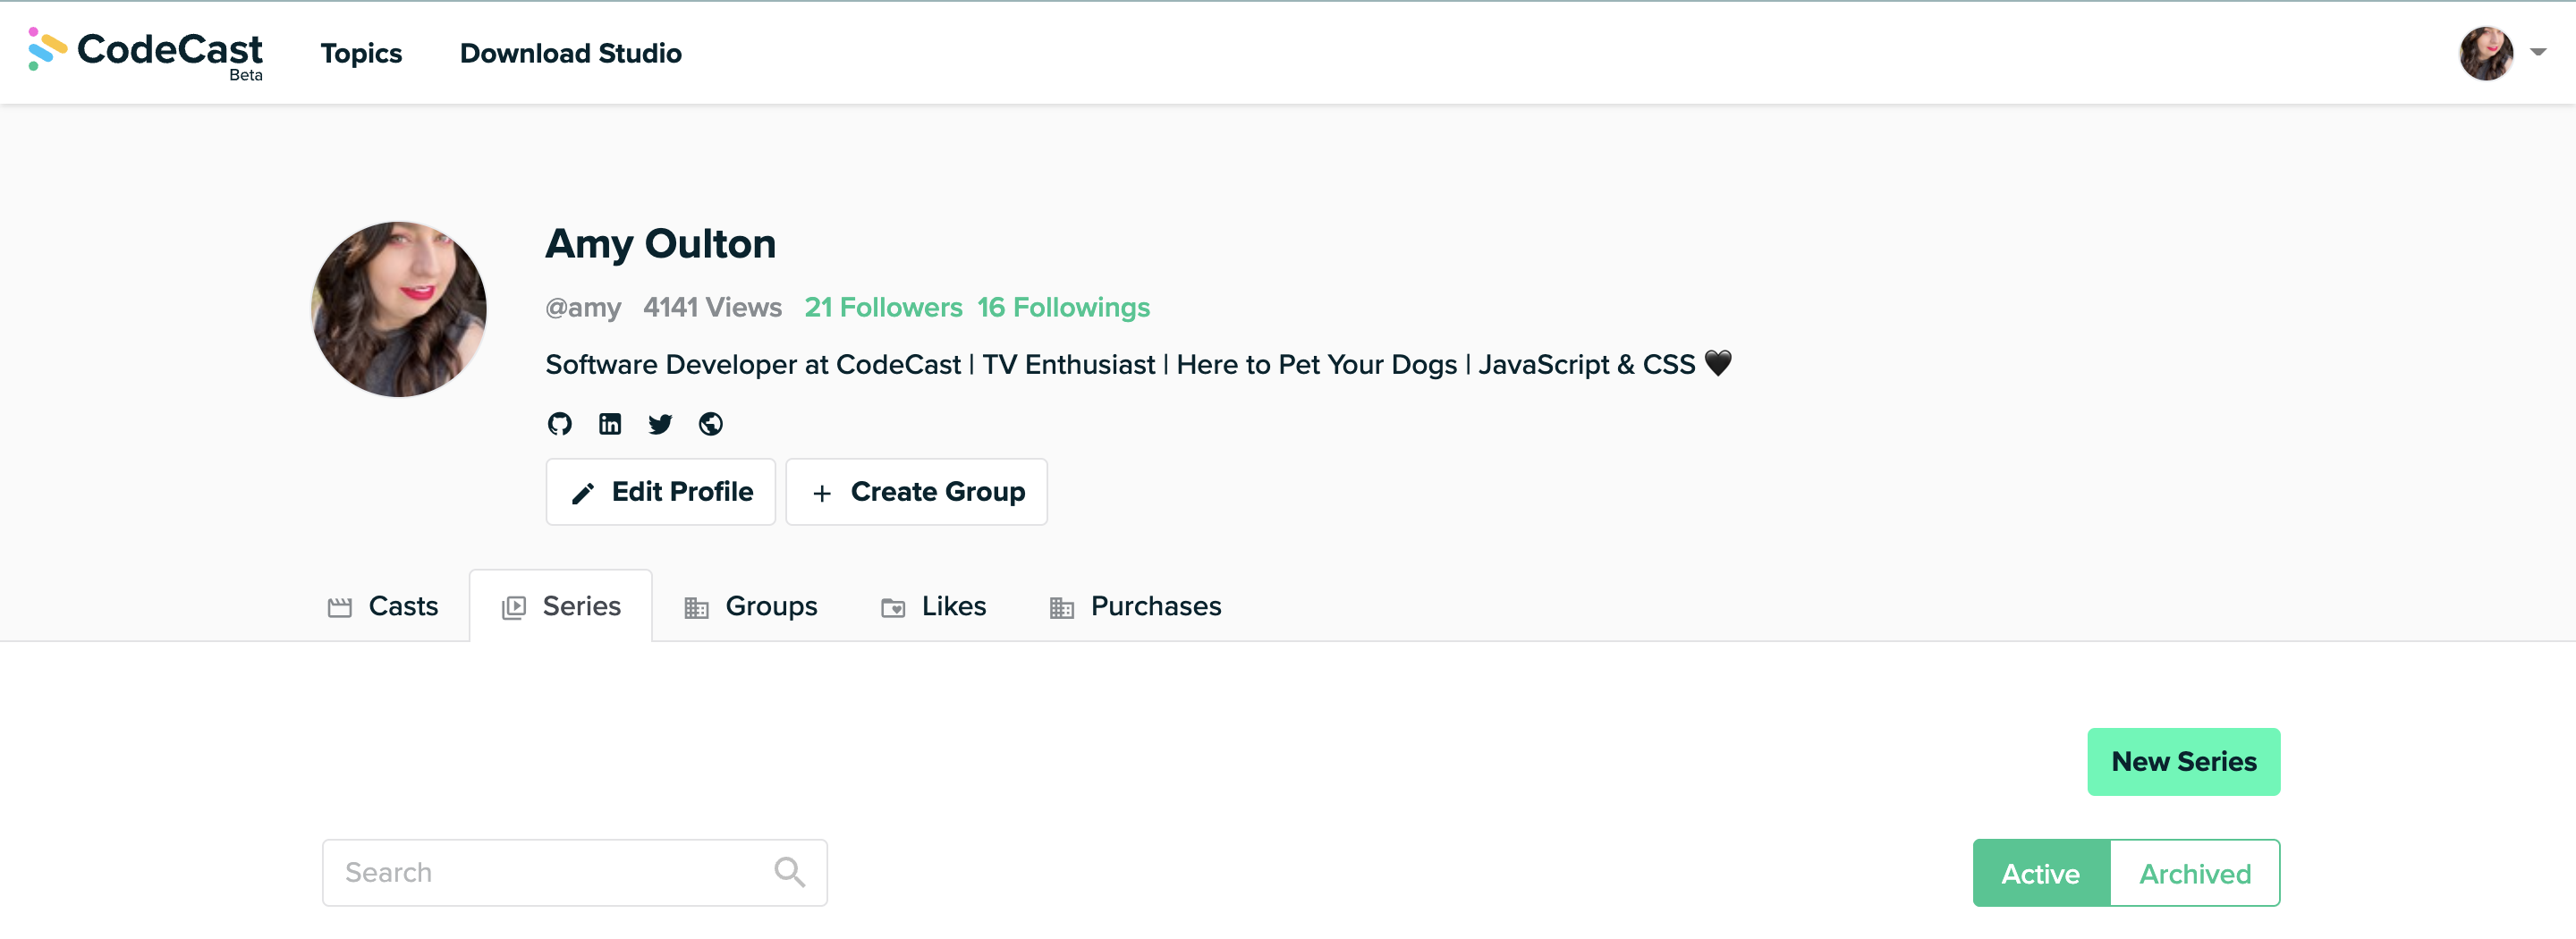
Task: Open the GitHub profile icon link
Action: point(559,424)
